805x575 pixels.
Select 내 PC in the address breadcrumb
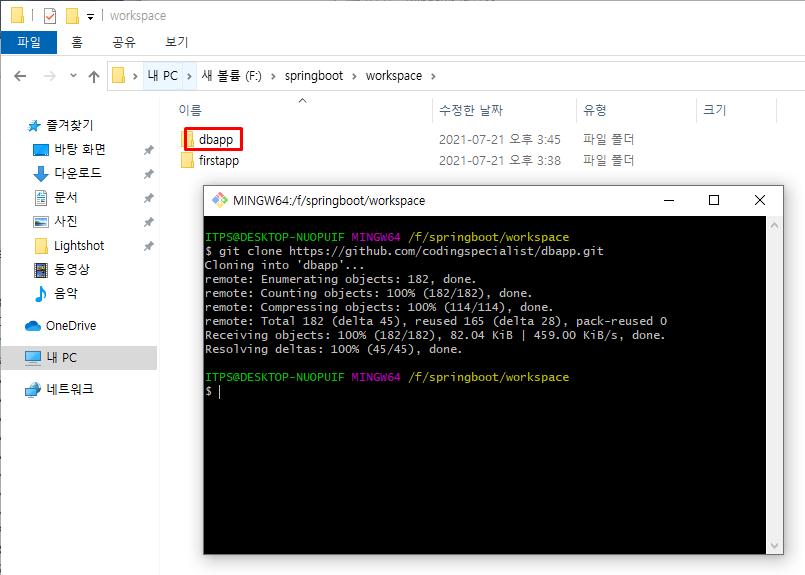point(163,76)
